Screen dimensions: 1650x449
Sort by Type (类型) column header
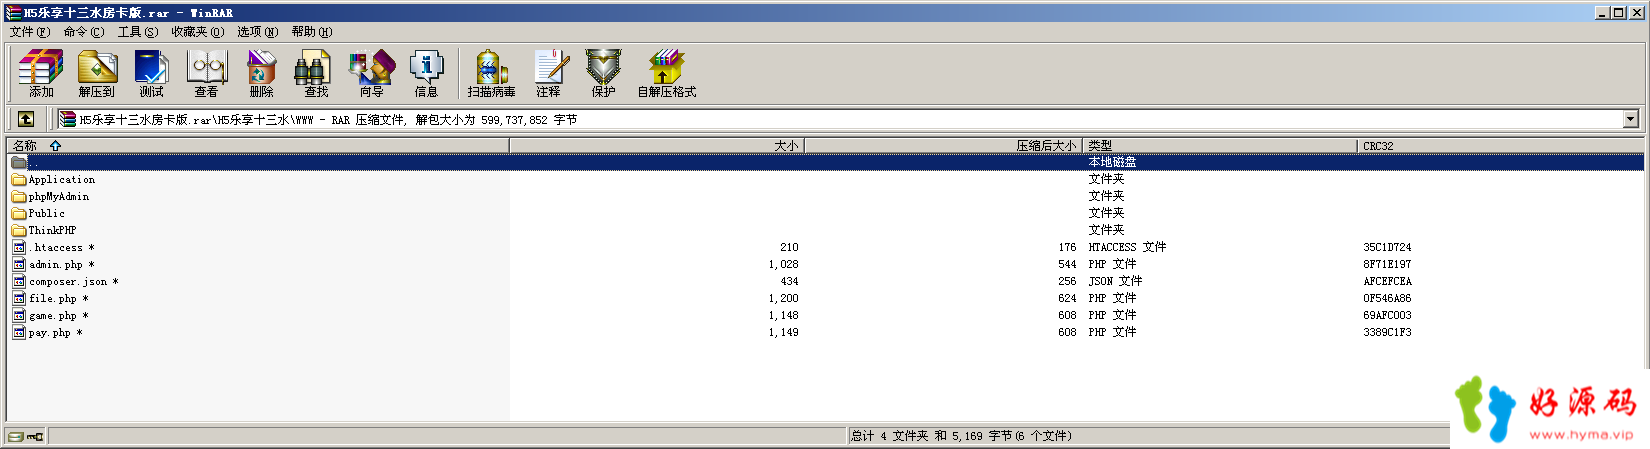coord(1221,146)
